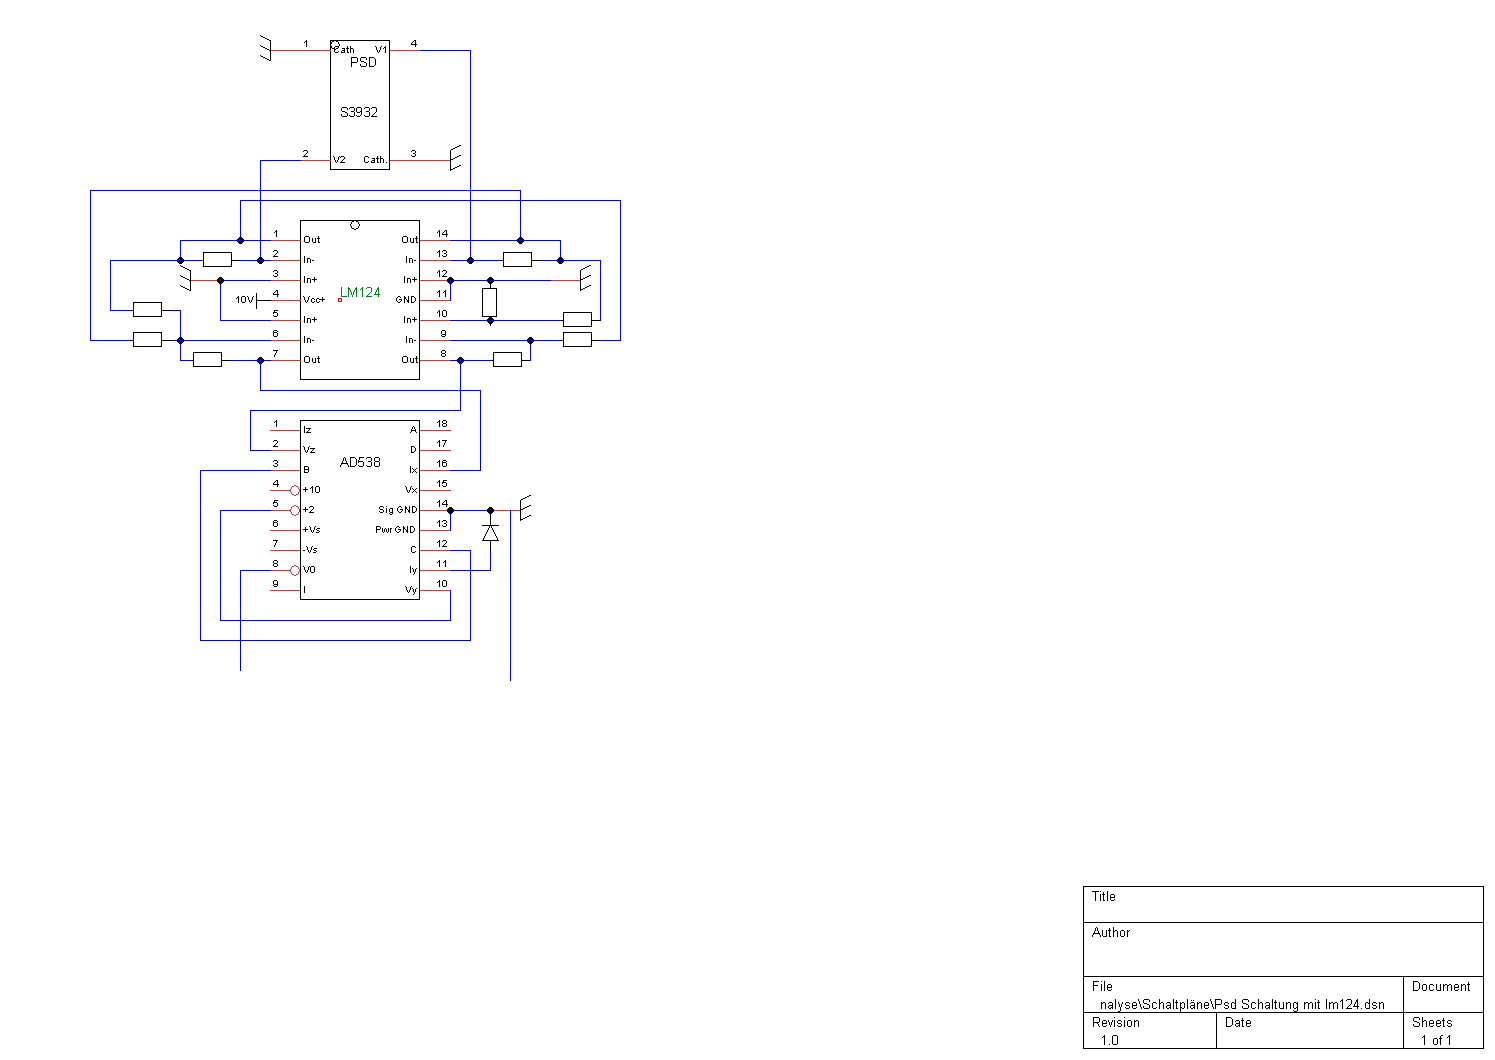Image resolution: width=1495 pixels, height=1060 pixels.
Task: Select the Ix pin 16 on AD538
Action: (413, 470)
